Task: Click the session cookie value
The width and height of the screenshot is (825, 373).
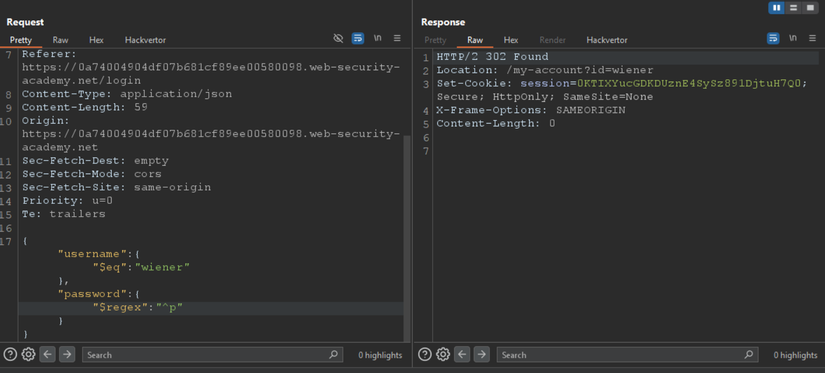Action: tap(689, 84)
